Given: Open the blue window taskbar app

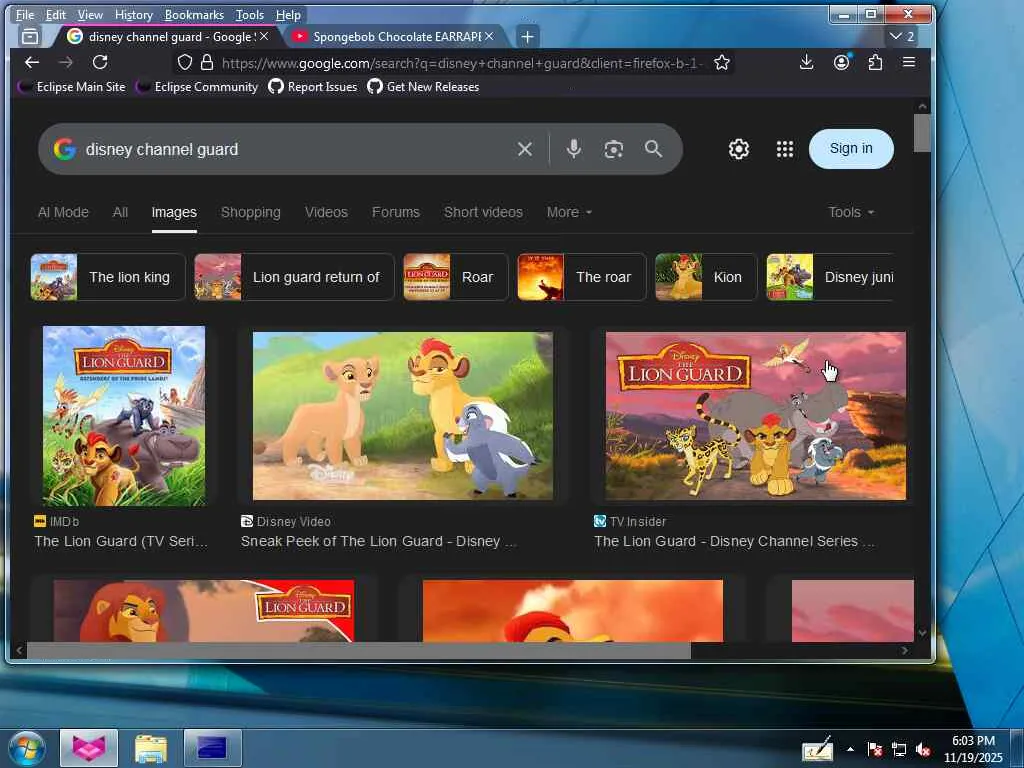Looking at the screenshot, I should (212, 748).
